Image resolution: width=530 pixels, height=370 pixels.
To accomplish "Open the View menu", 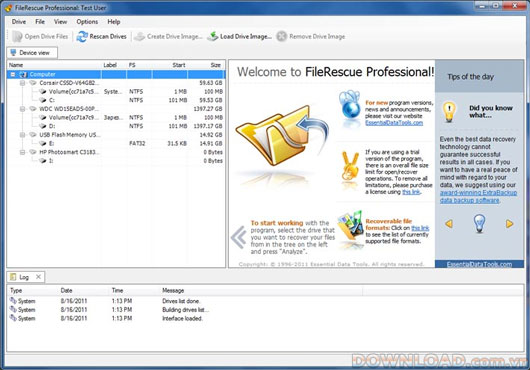I will (x=61, y=22).
